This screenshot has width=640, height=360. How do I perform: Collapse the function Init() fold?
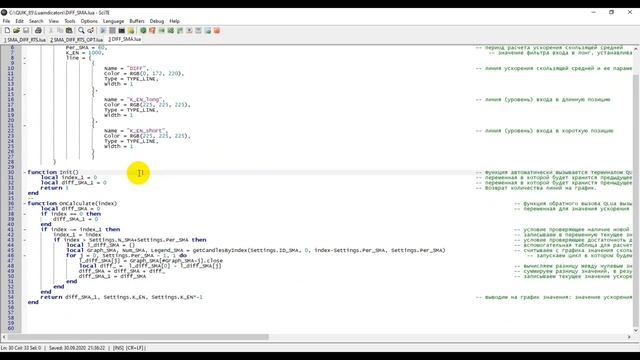24,172
